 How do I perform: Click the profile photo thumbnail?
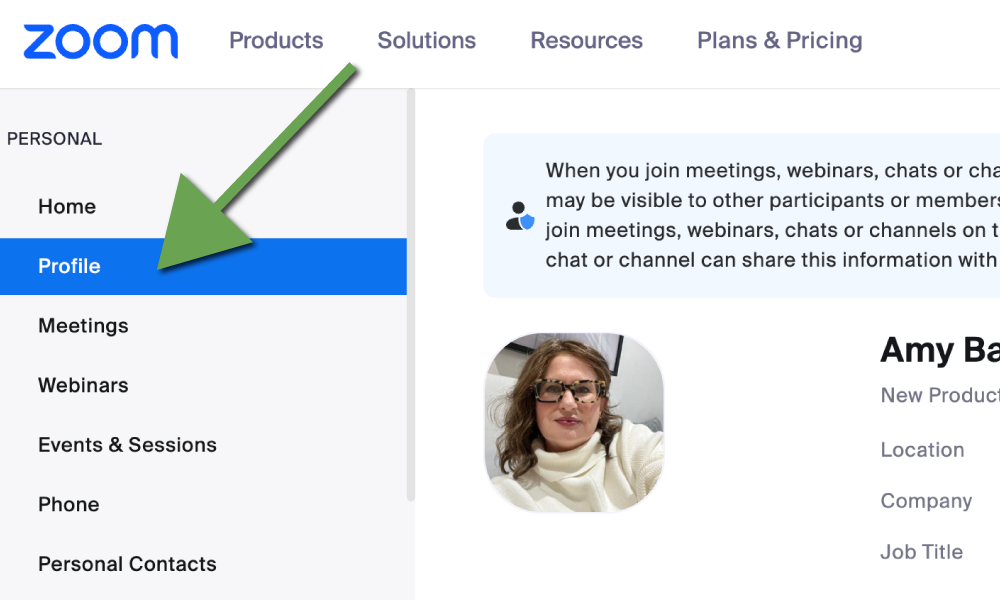coord(575,422)
